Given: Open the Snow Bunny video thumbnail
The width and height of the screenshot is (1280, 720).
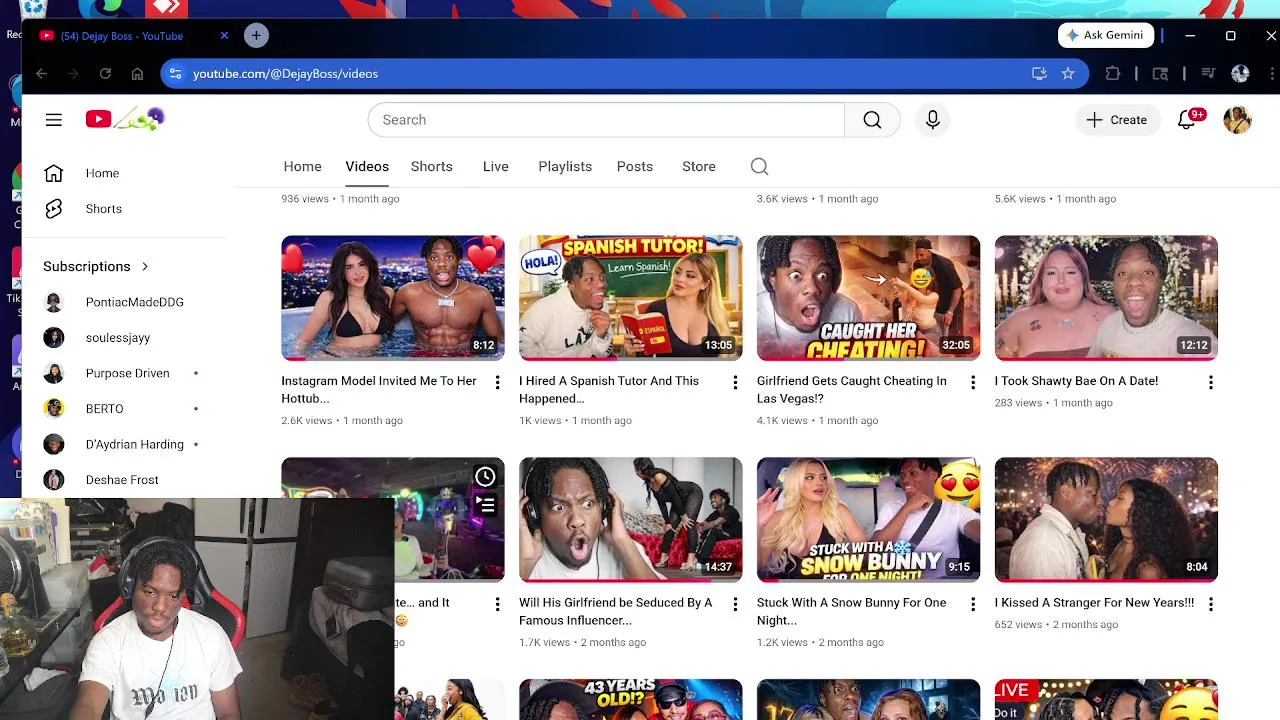Looking at the screenshot, I should coord(869,520).
